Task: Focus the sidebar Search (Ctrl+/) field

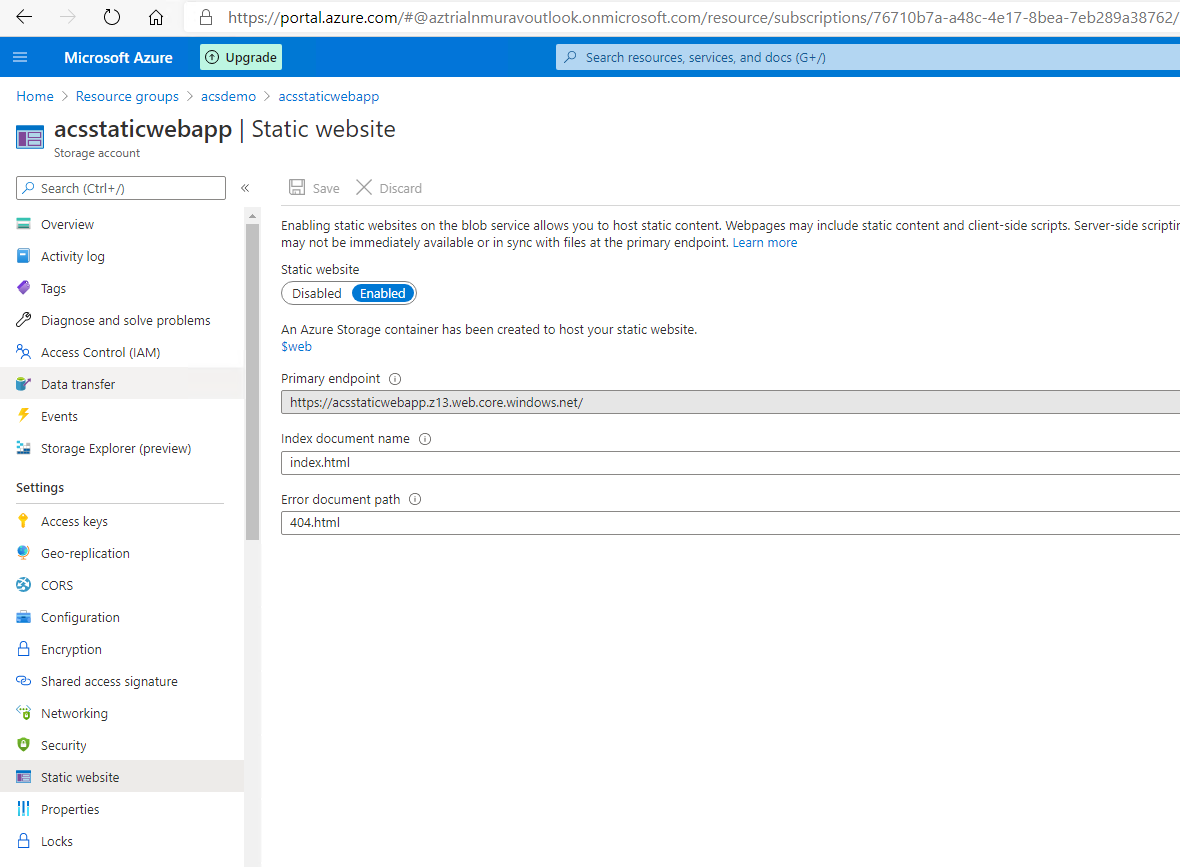Action: point(120,188)
